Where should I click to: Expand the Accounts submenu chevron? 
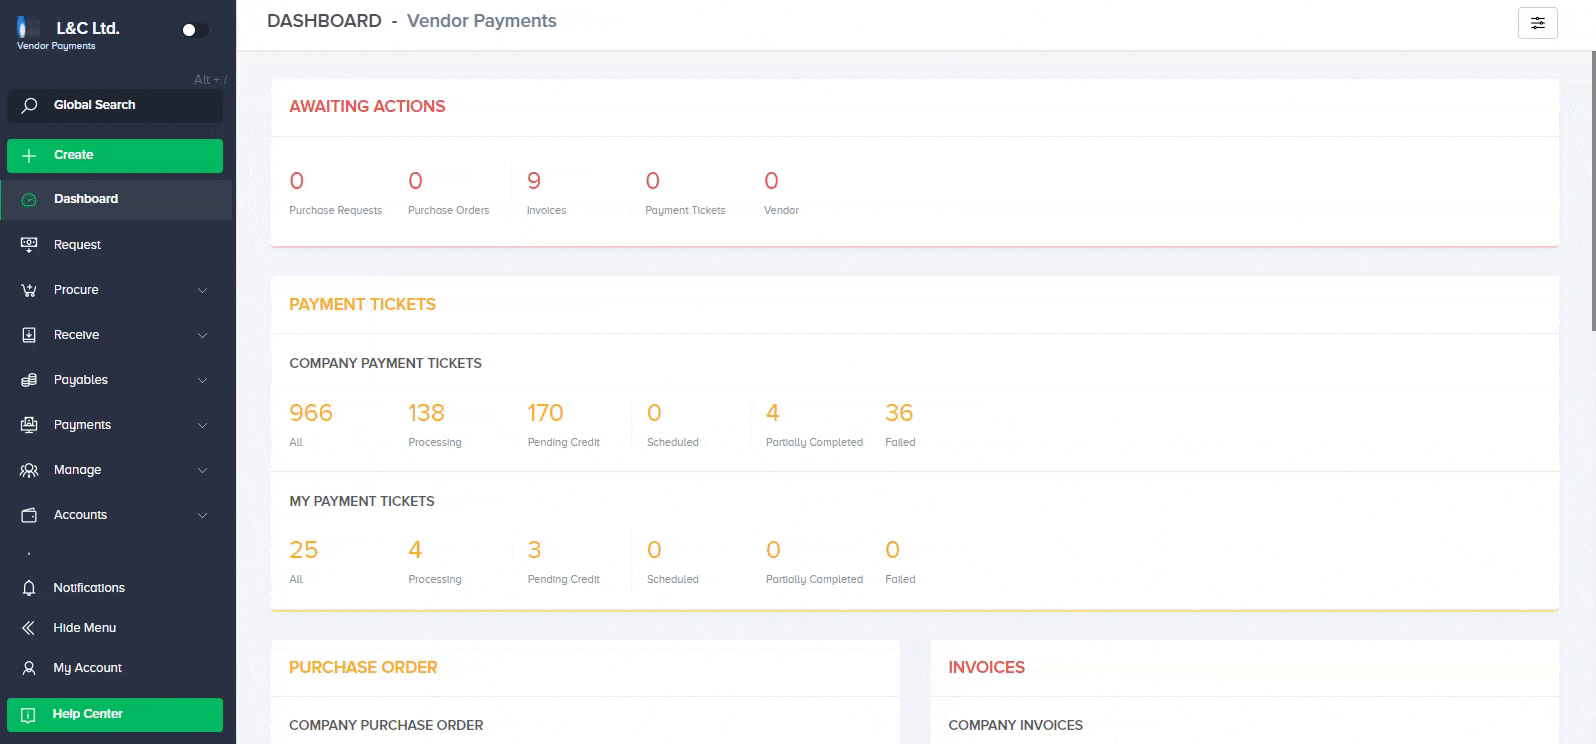point(202,515)
